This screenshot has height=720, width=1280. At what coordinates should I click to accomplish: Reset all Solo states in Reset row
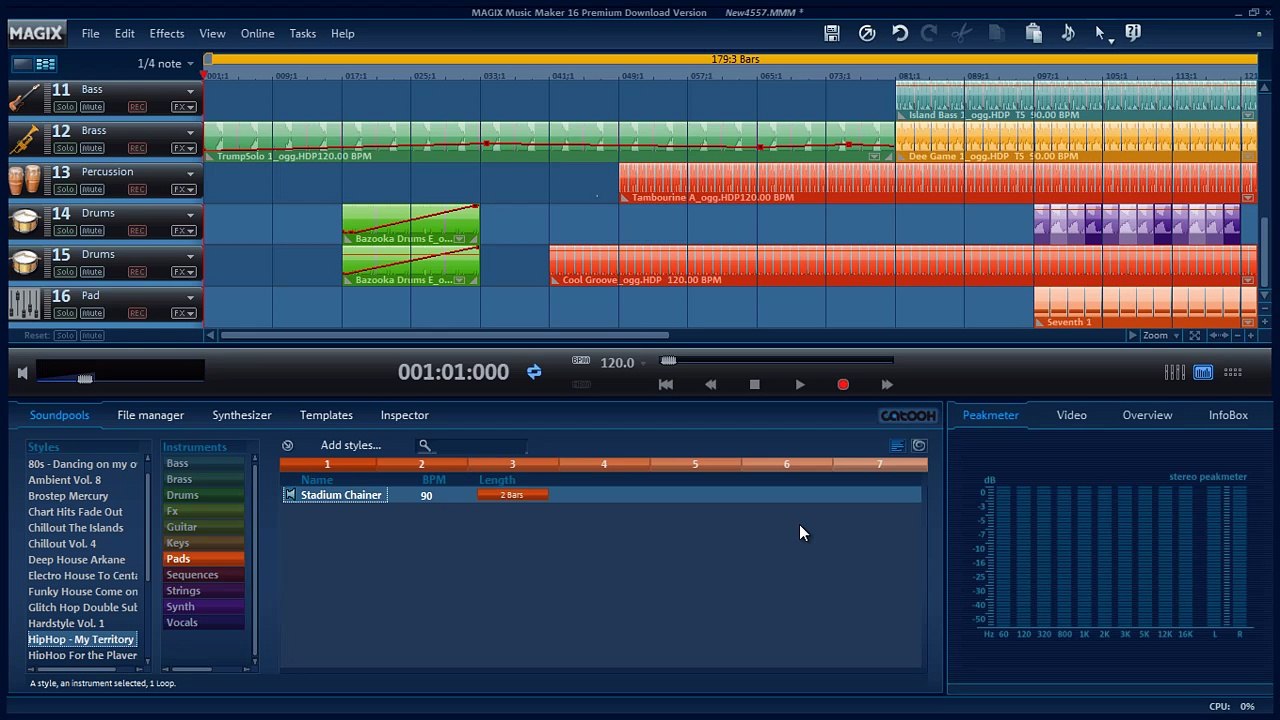pyautogui.click(x=65, y=336)
